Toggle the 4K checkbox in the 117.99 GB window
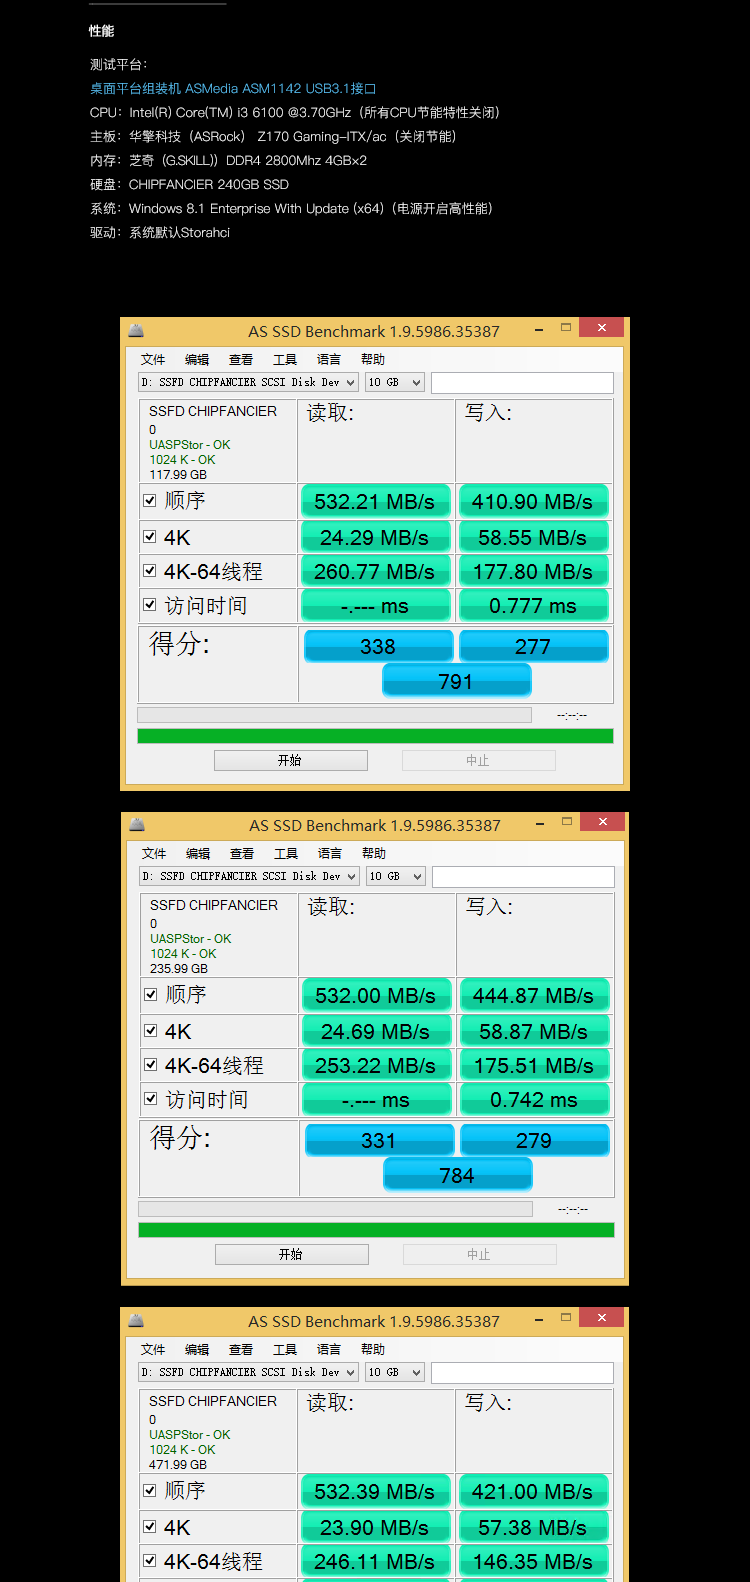This screenshot has height=1582, width=750. tap(150, 537)
